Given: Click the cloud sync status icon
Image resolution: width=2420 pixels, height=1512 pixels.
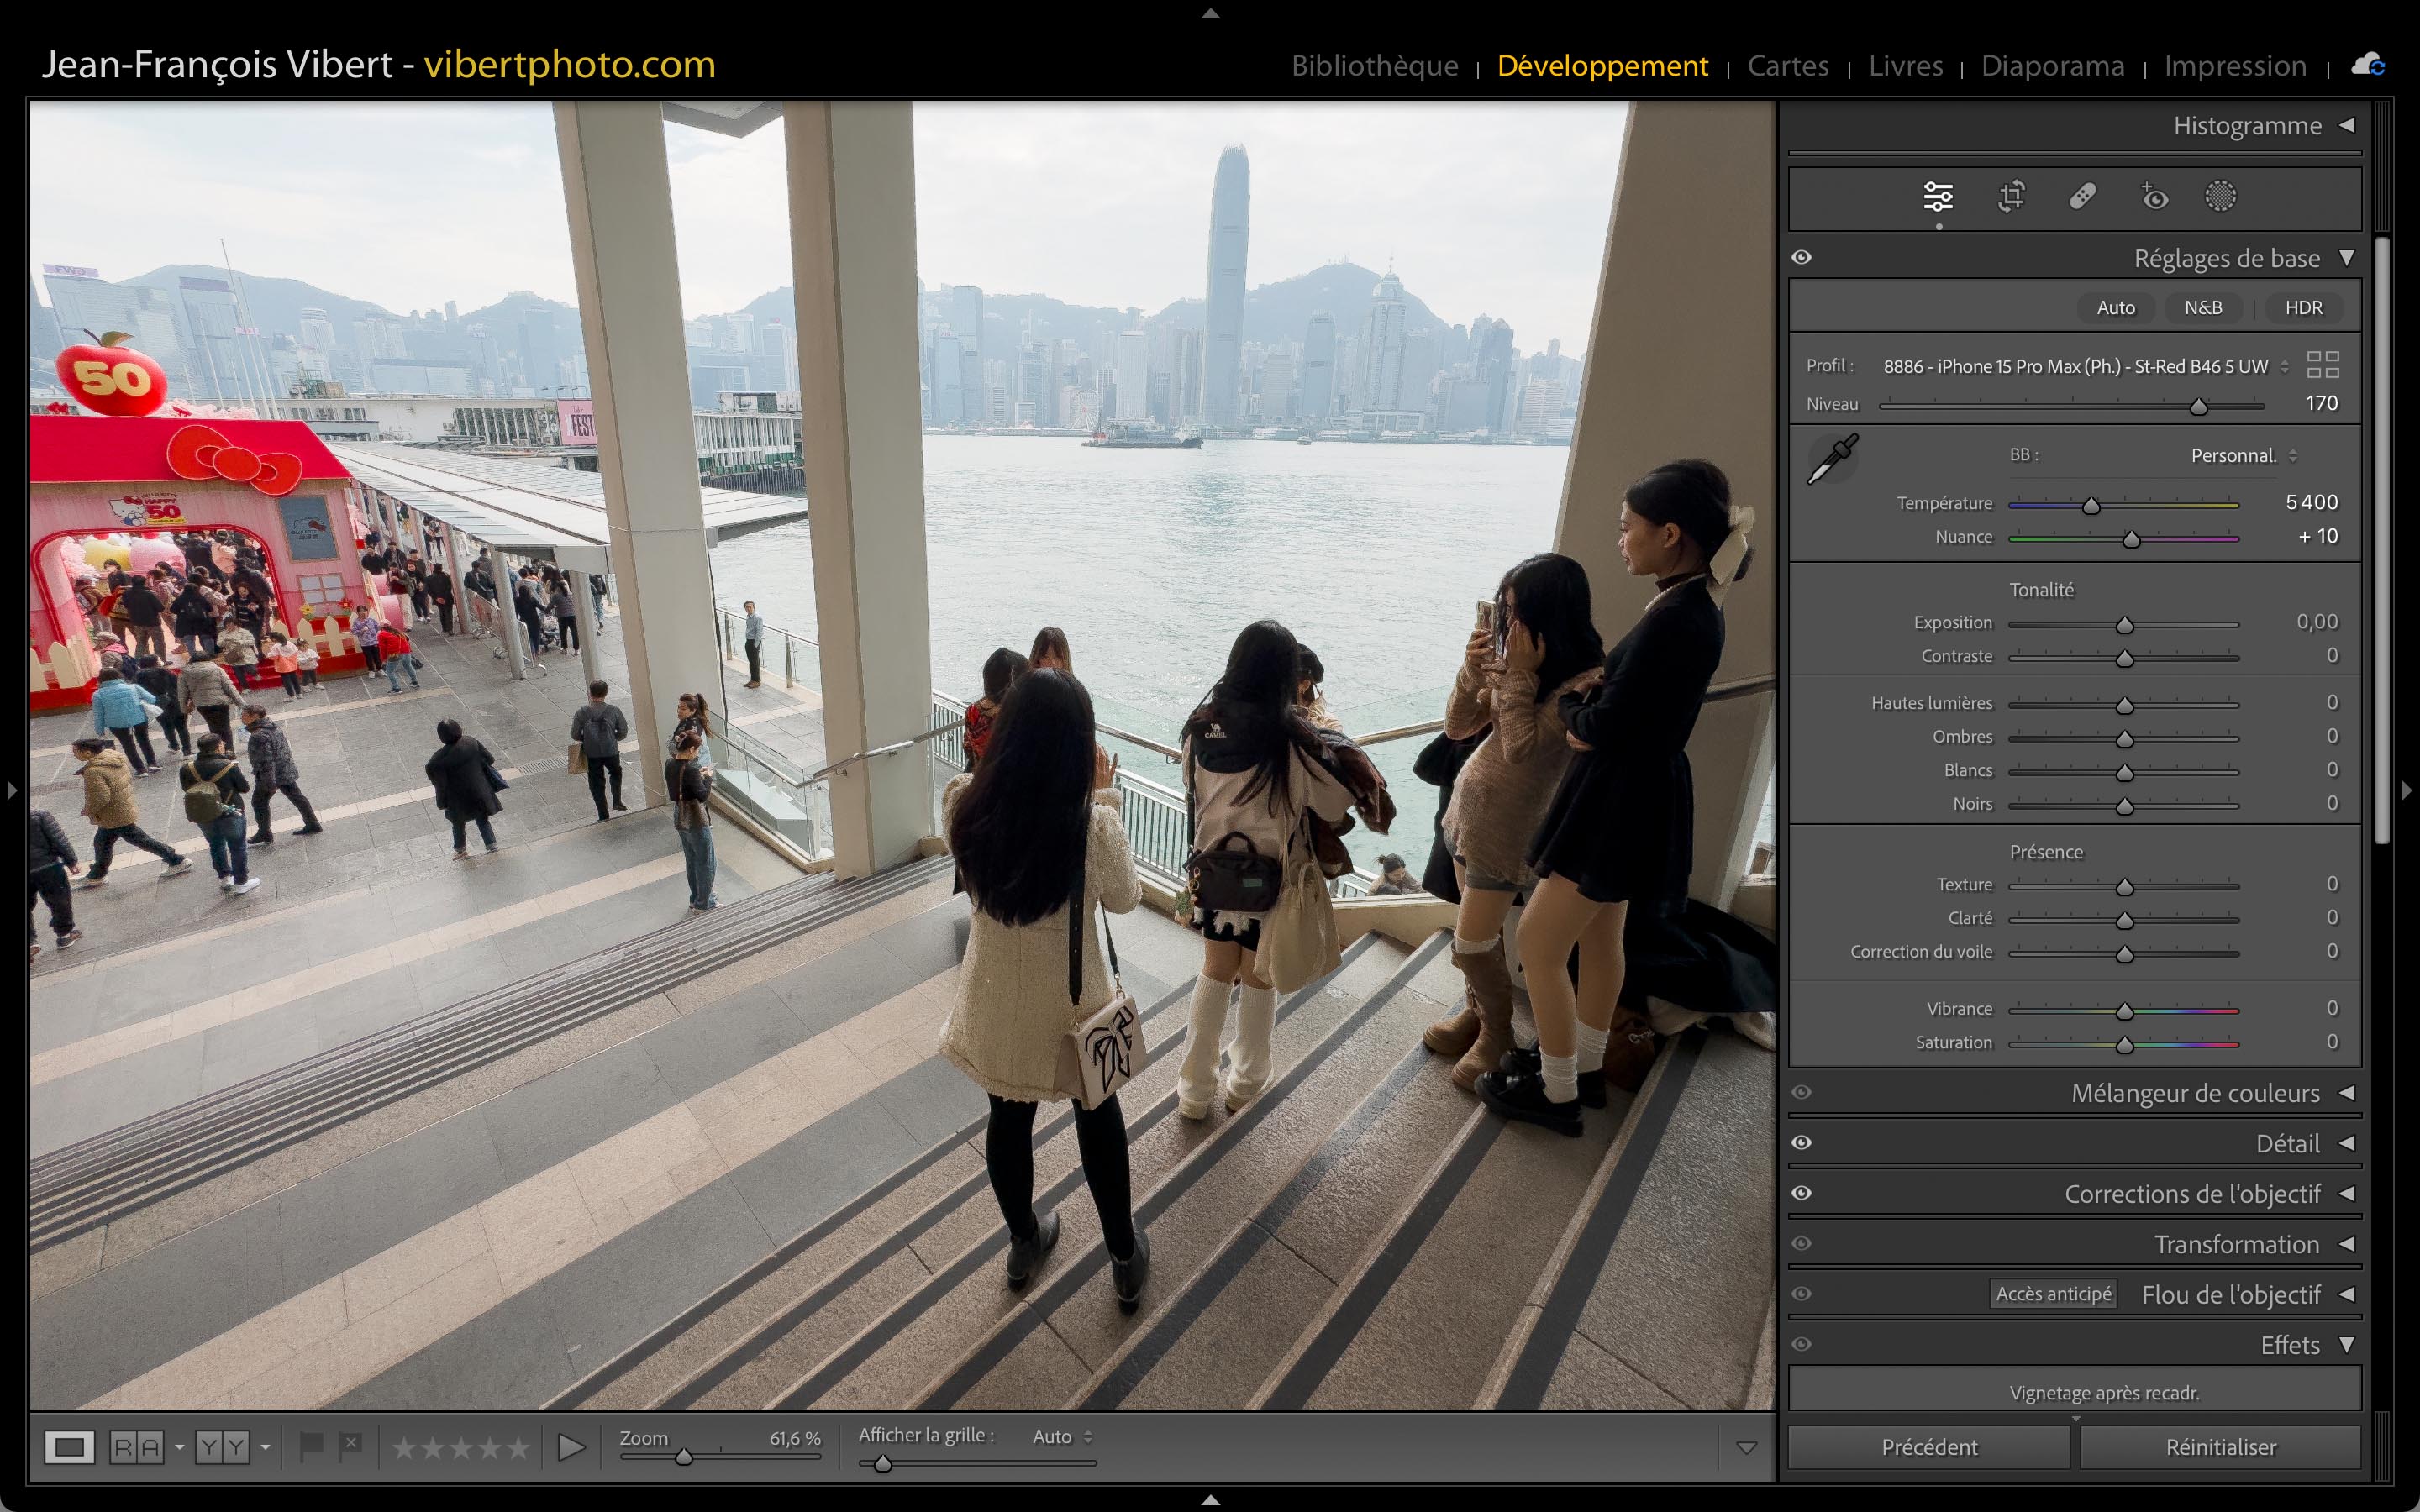Looking at the screenshot, I should point(2367,66).
